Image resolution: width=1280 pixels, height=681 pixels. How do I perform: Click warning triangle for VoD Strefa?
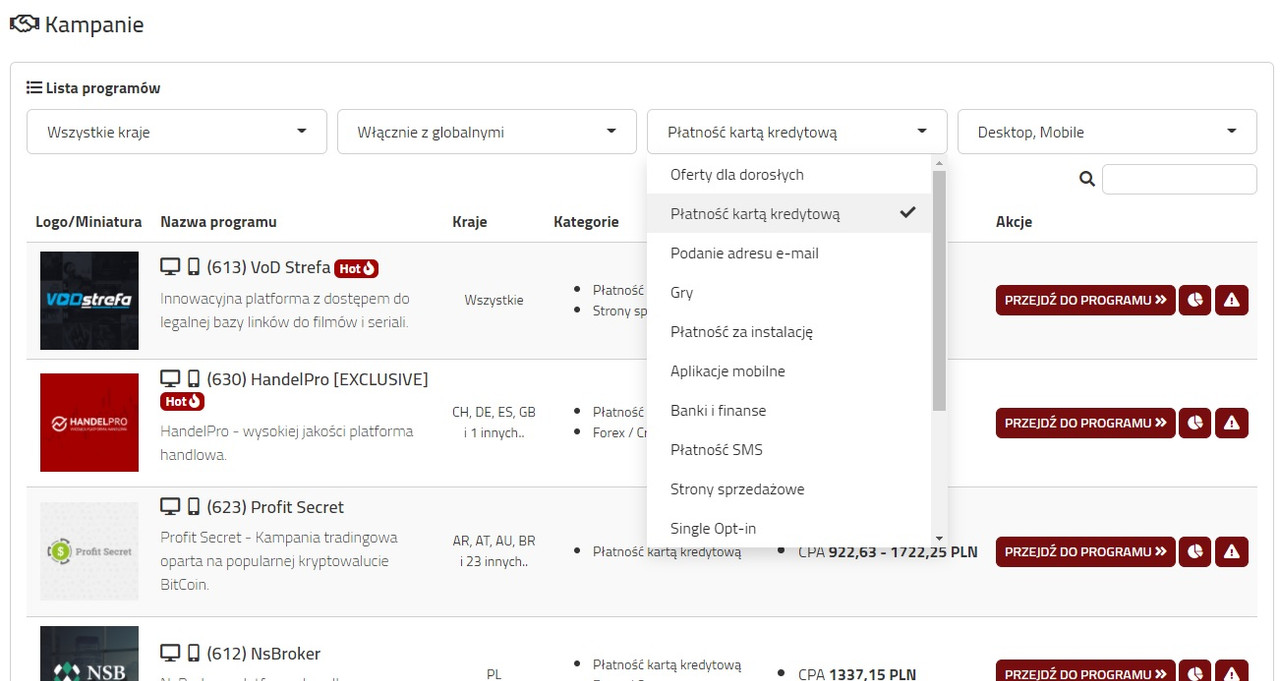pos(1232,300)
